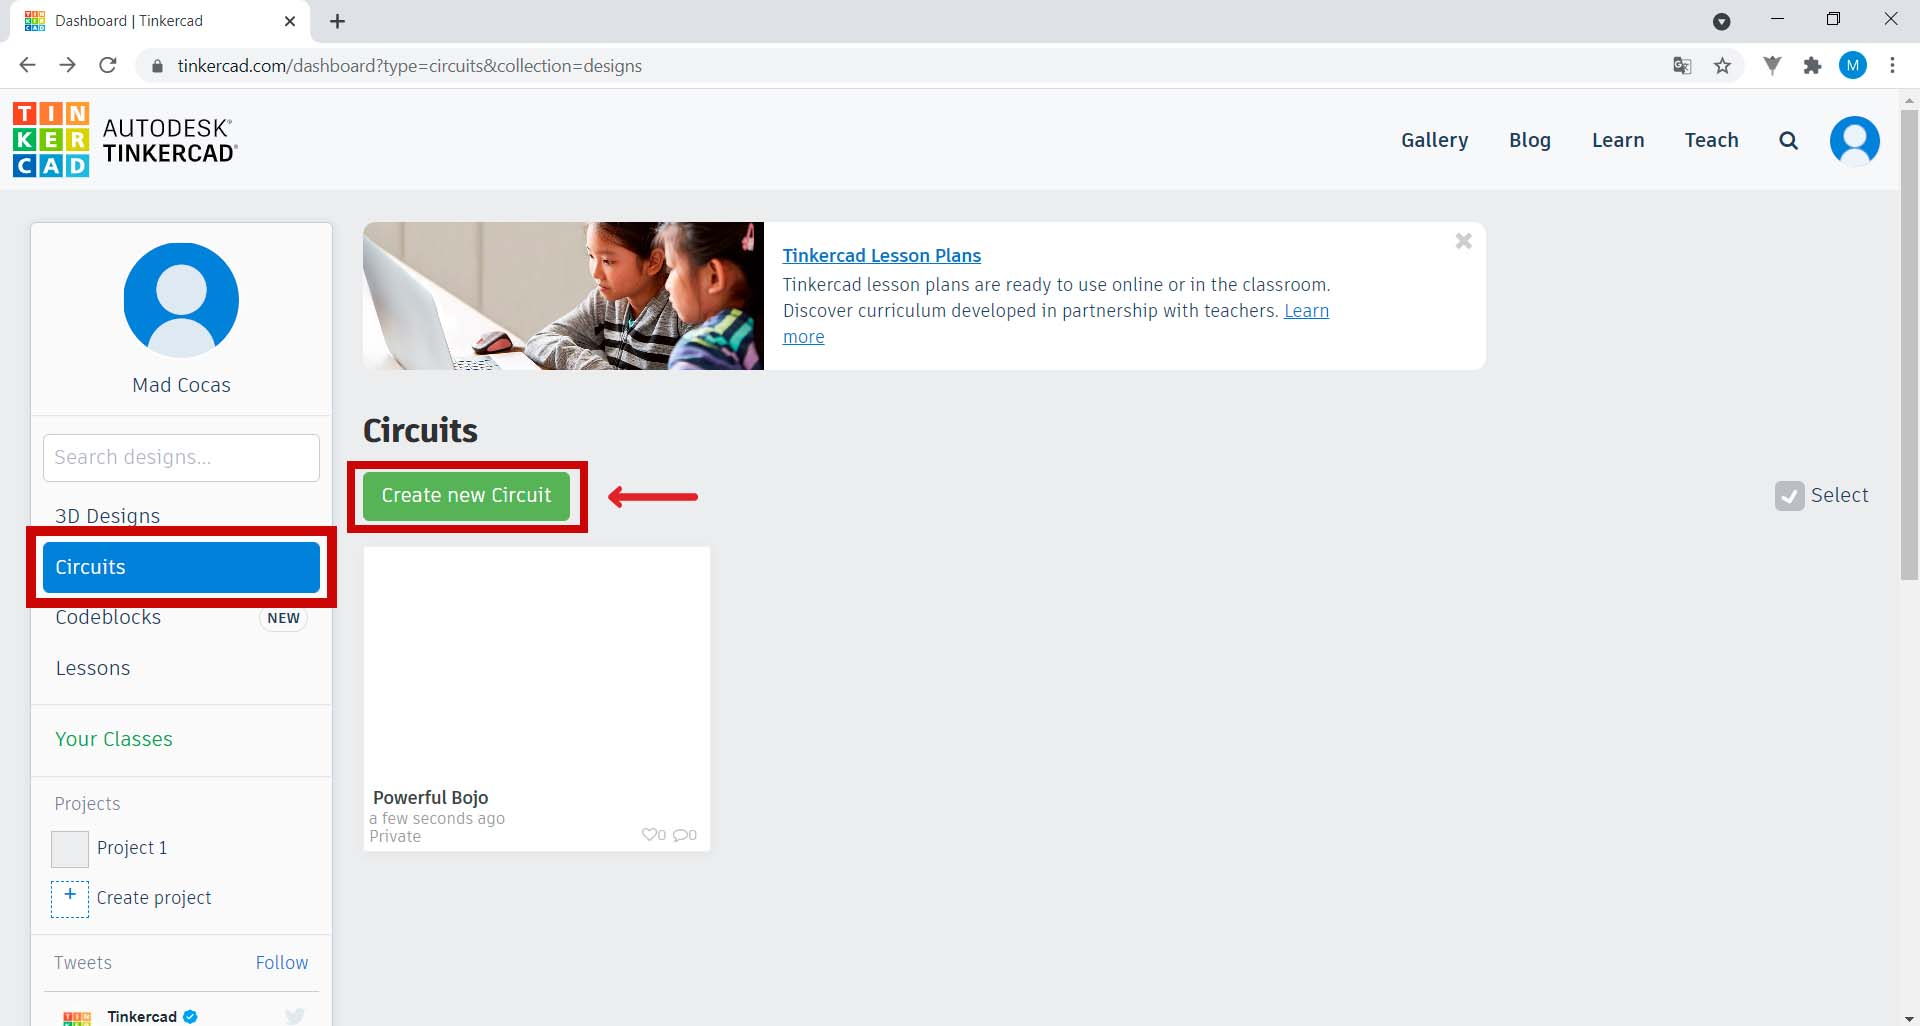Reload the page

tap(108, 66)
